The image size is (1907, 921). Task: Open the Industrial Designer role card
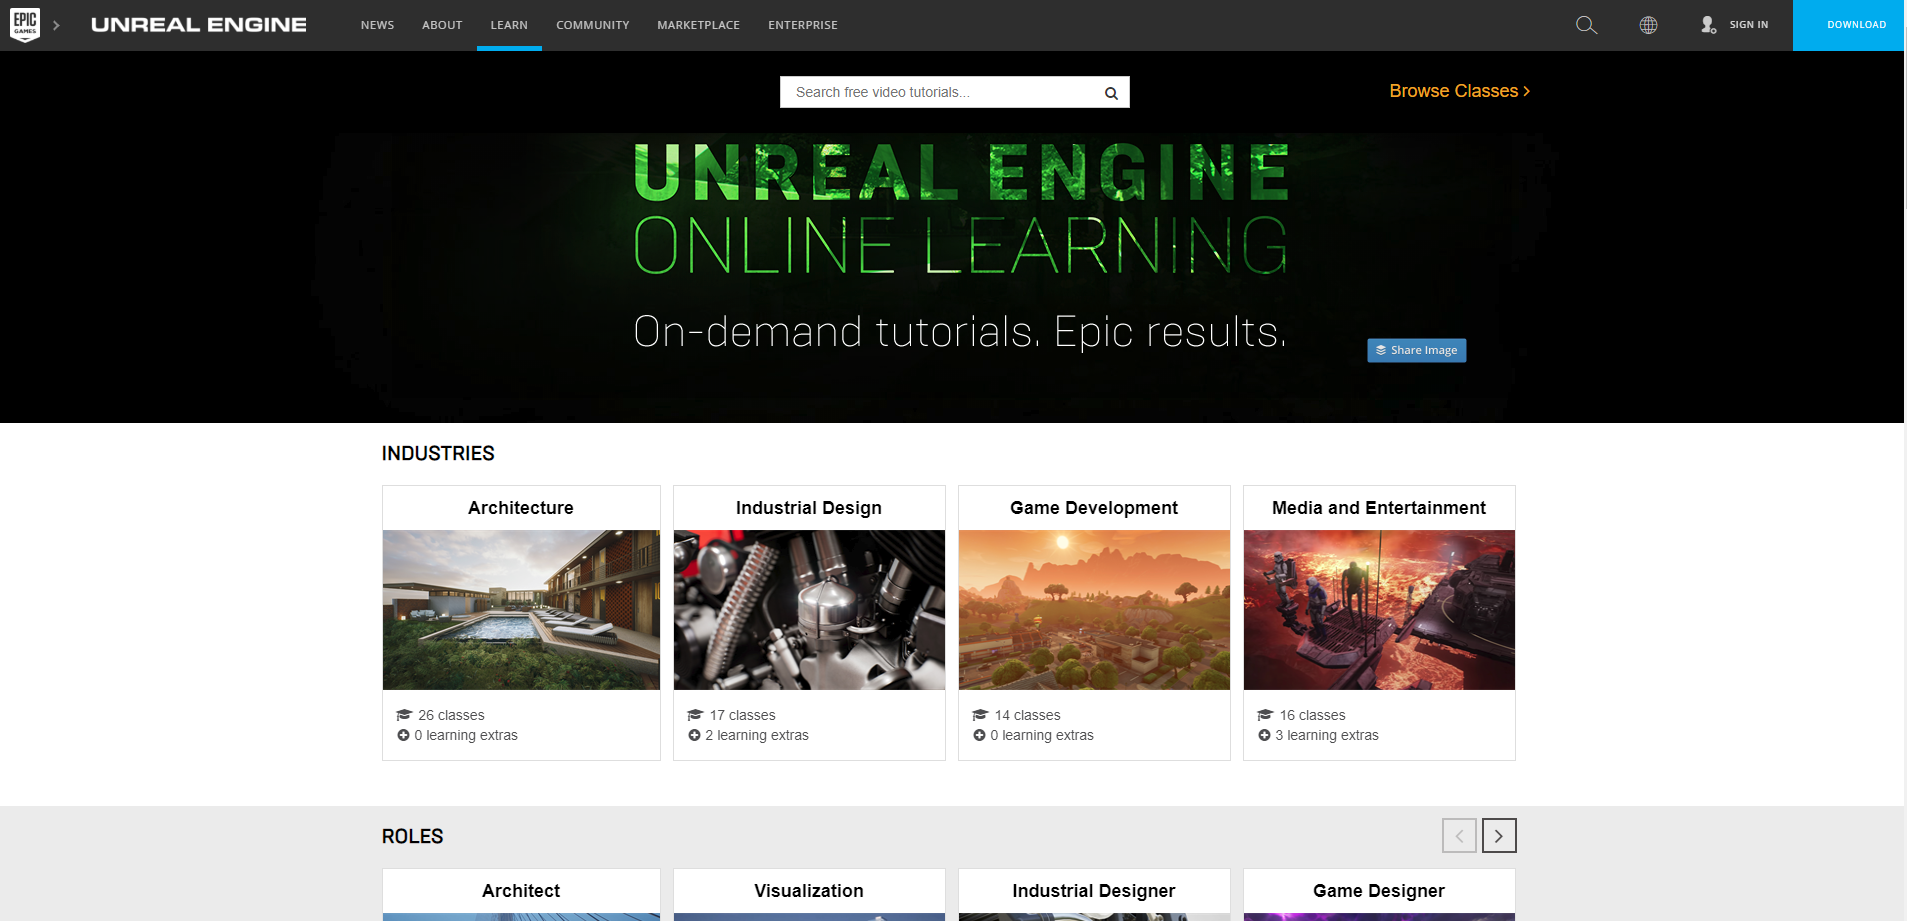[x=1094, y=894]
